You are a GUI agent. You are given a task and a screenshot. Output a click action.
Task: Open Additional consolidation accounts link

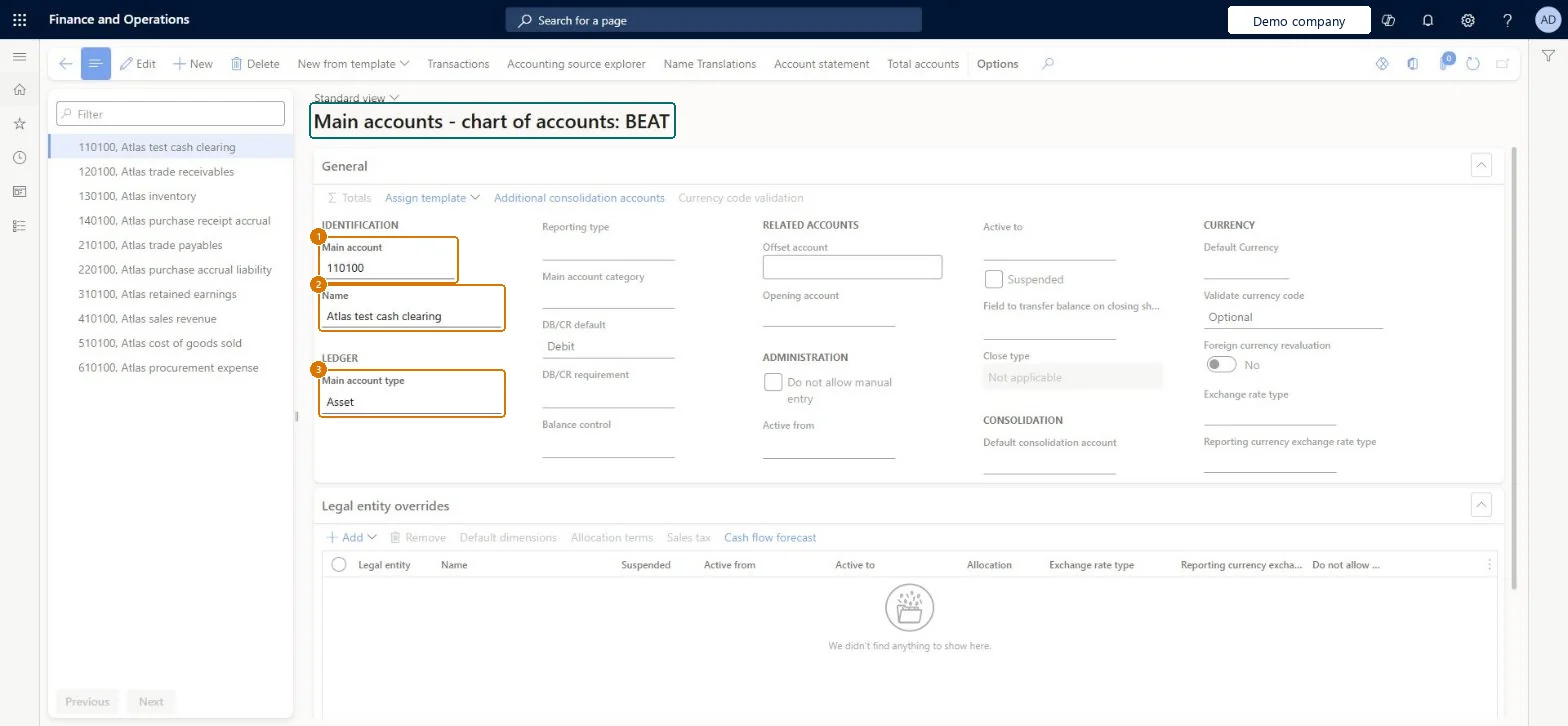pos(579,198)
